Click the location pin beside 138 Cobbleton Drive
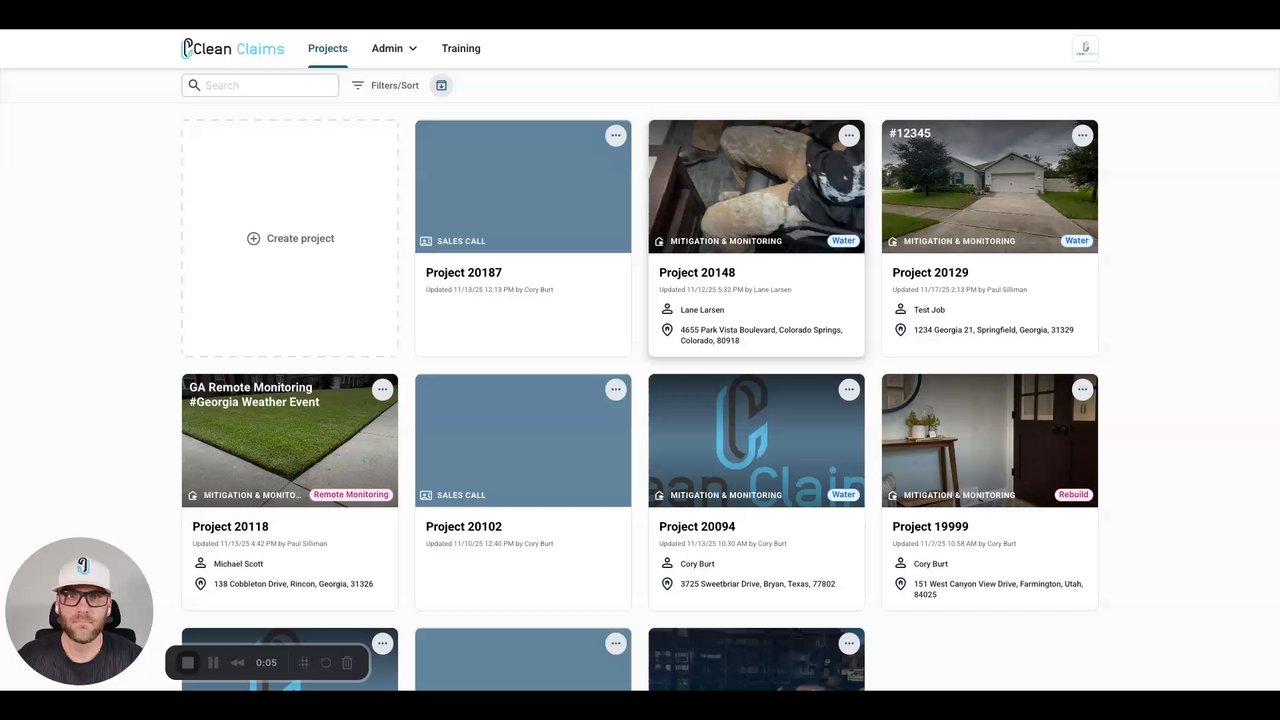The height and width of the screenshot is (720, 1280). coord(200,584)
